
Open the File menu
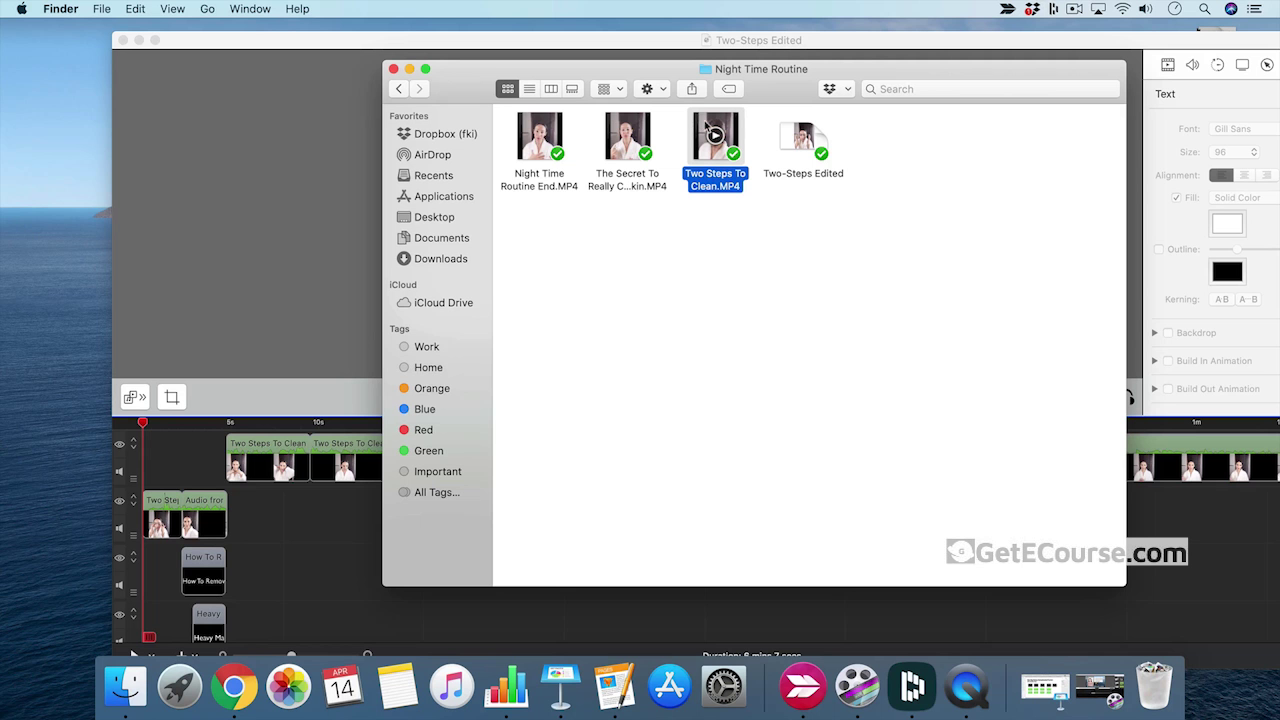pos(102,9)
